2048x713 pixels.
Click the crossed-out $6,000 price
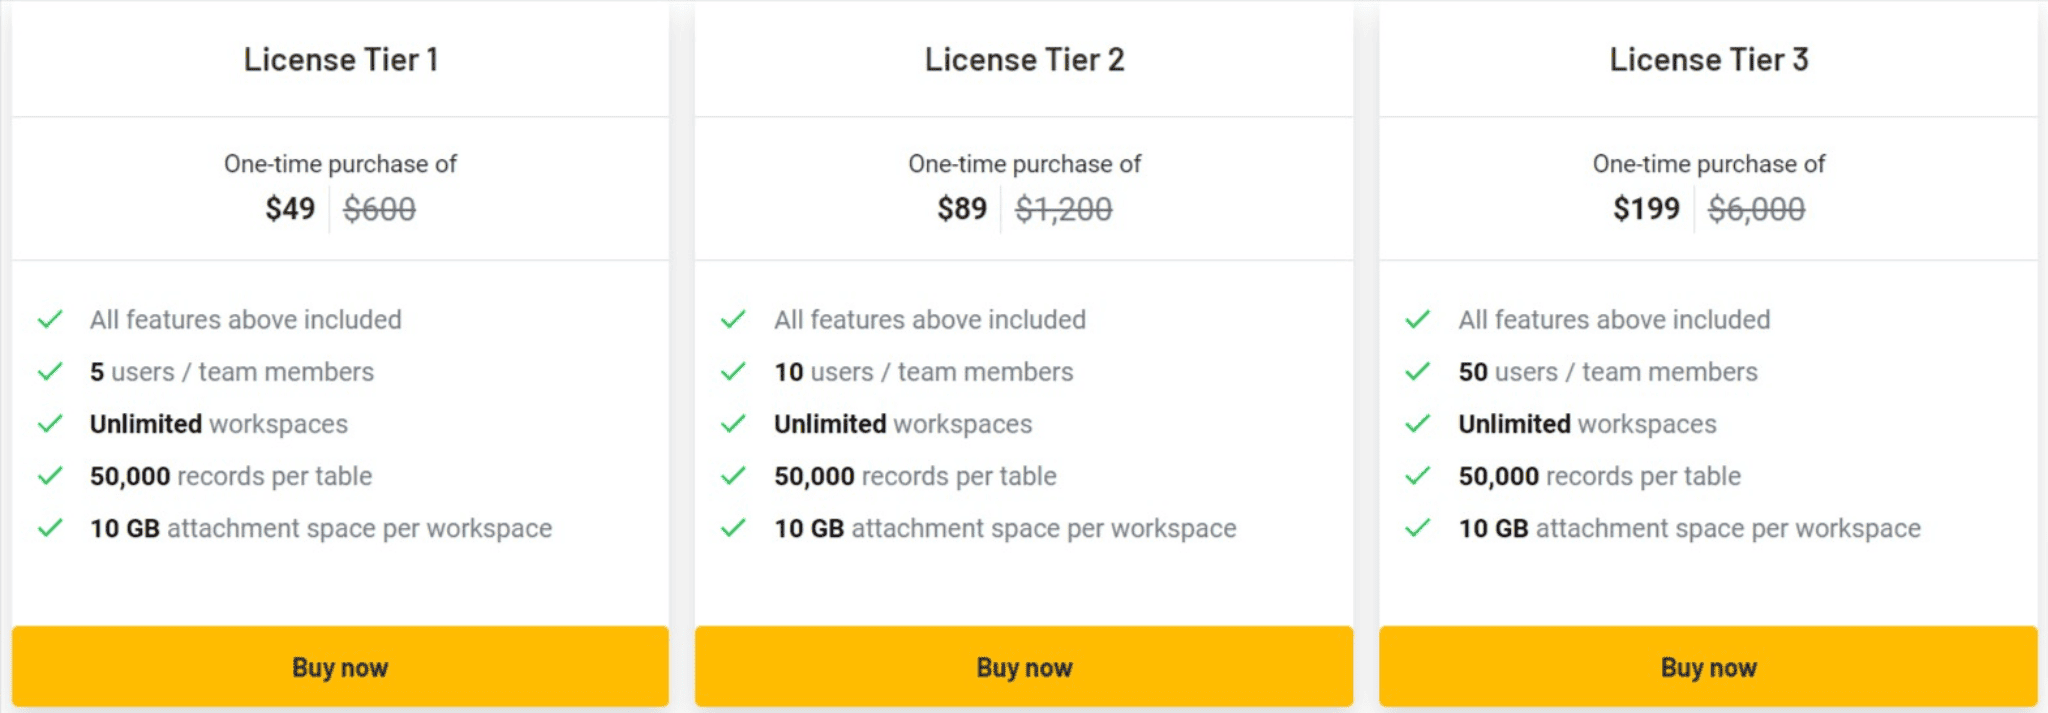click(1757, 209)
